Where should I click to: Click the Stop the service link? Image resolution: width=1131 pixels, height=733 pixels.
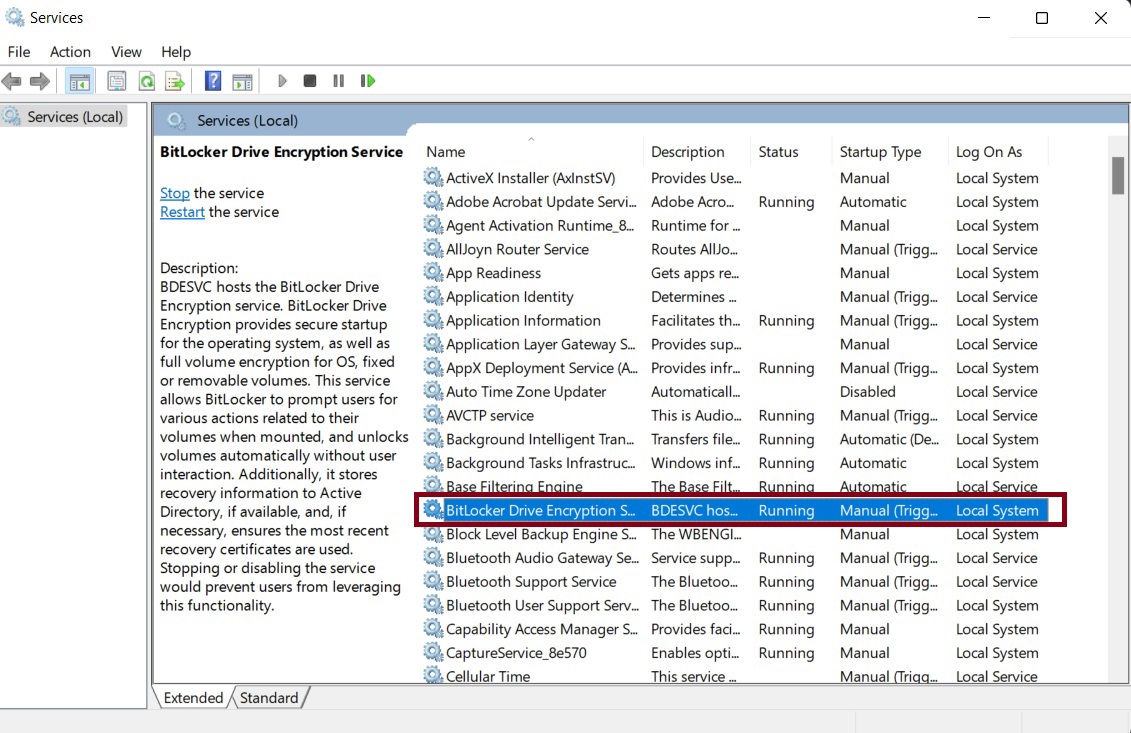click(x=175, y=193)
